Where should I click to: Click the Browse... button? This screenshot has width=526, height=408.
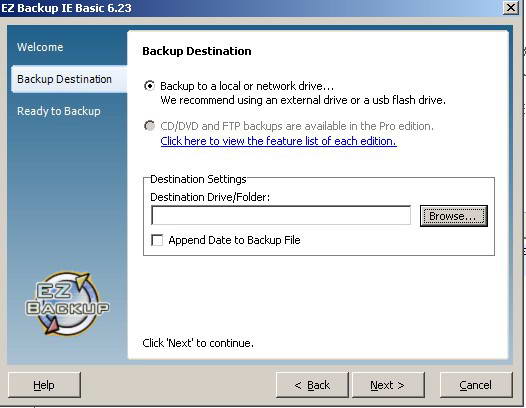coord(454,216)
